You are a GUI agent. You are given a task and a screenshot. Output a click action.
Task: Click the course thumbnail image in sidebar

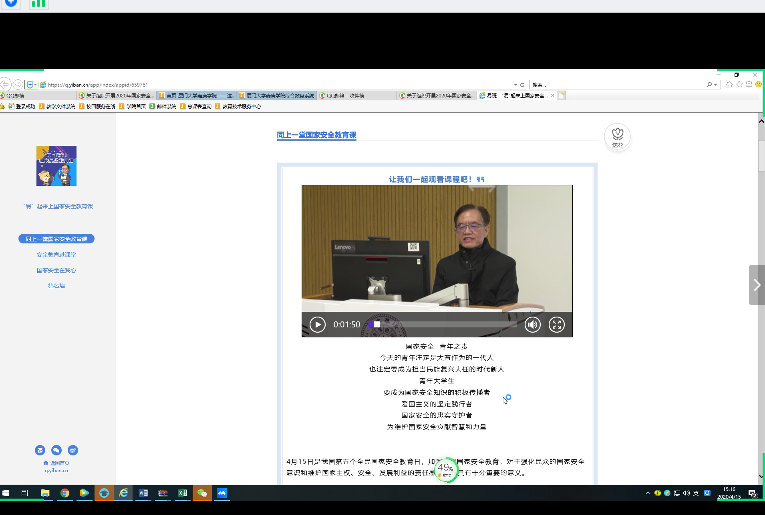pyautogui.click(x=56, y=166)
